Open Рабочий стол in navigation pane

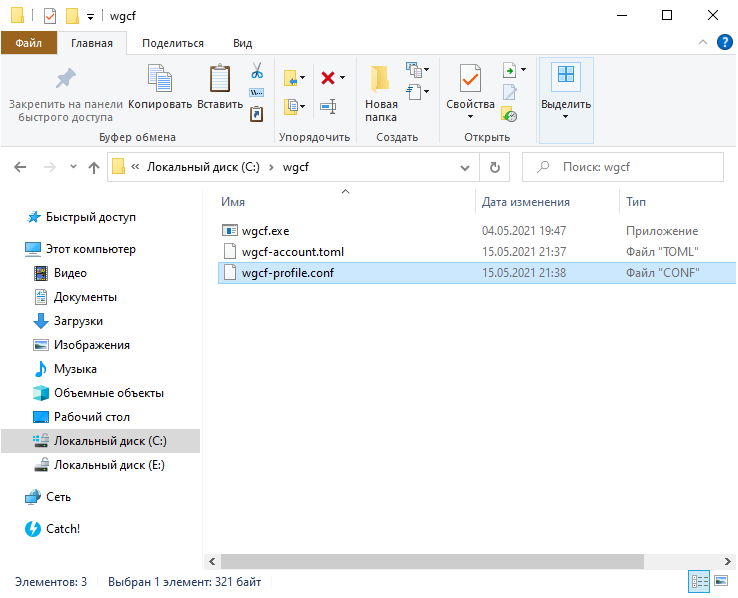tap(92, 417)
